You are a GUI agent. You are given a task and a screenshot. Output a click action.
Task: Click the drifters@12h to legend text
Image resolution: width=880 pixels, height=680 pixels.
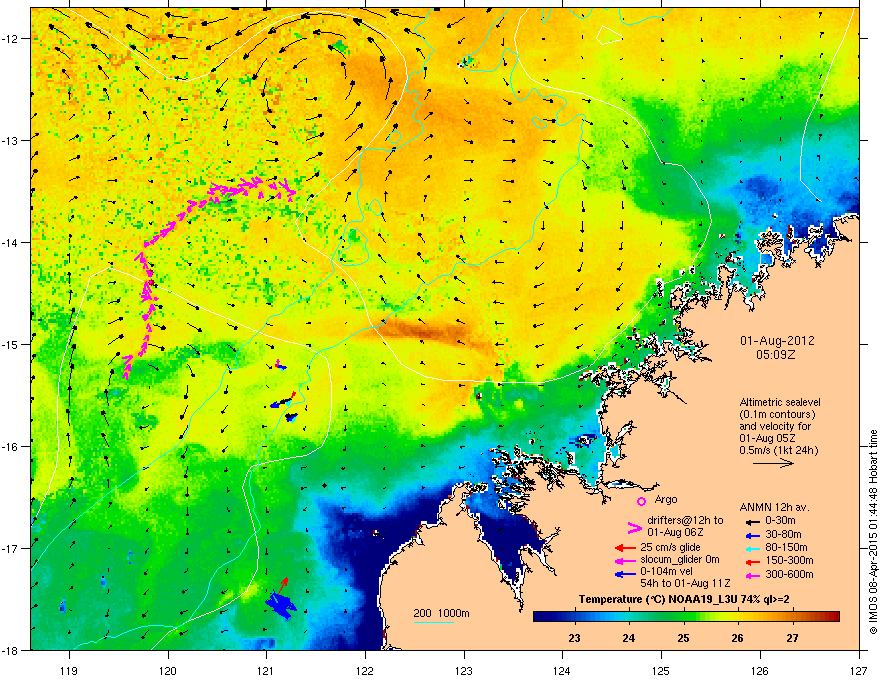click(685, 520)
